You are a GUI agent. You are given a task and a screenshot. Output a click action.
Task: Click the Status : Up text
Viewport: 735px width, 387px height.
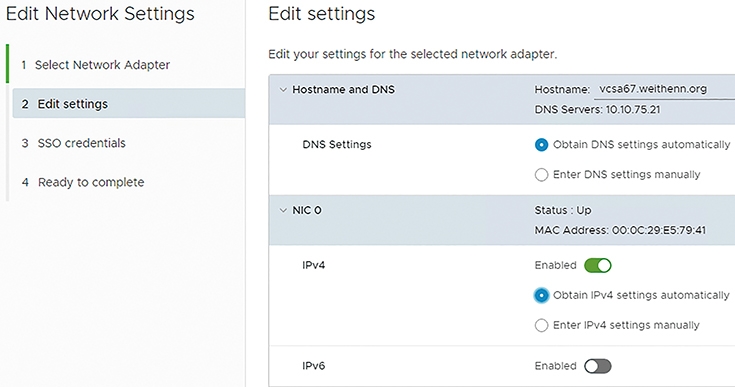[x=563, y=210]
